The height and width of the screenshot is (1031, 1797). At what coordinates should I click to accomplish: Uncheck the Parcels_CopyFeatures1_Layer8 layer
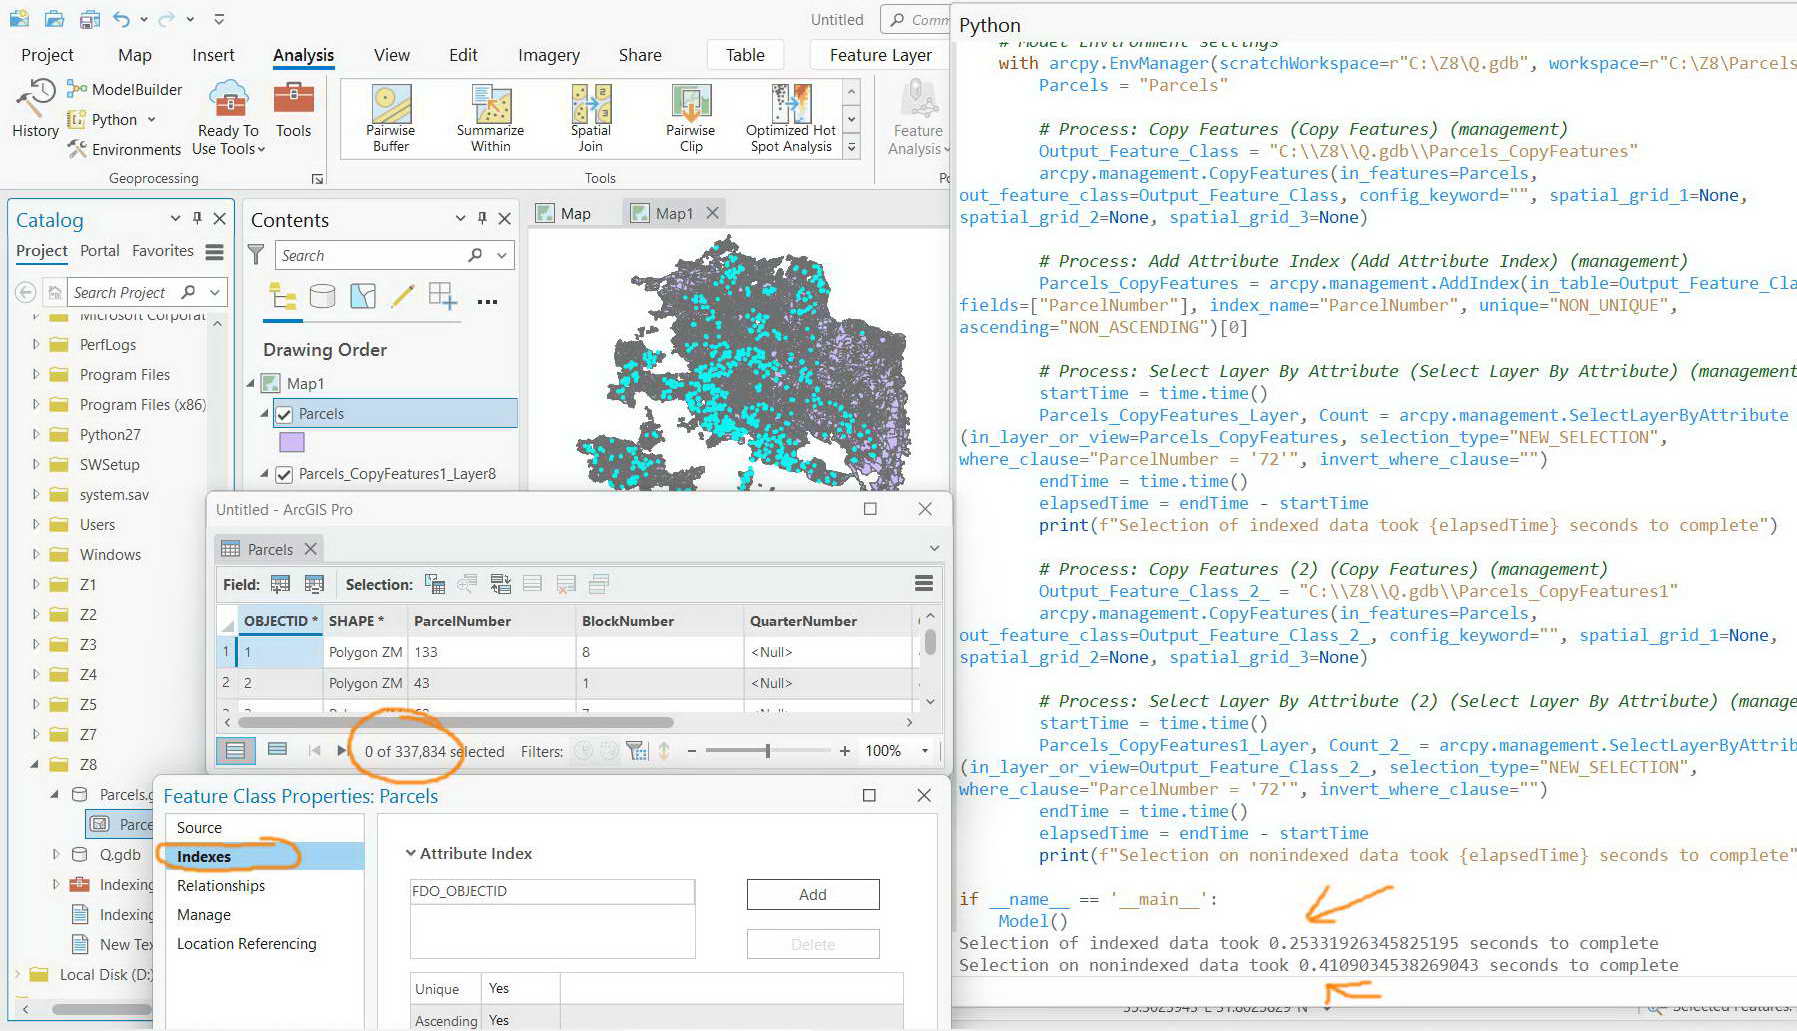coord(285,473)
